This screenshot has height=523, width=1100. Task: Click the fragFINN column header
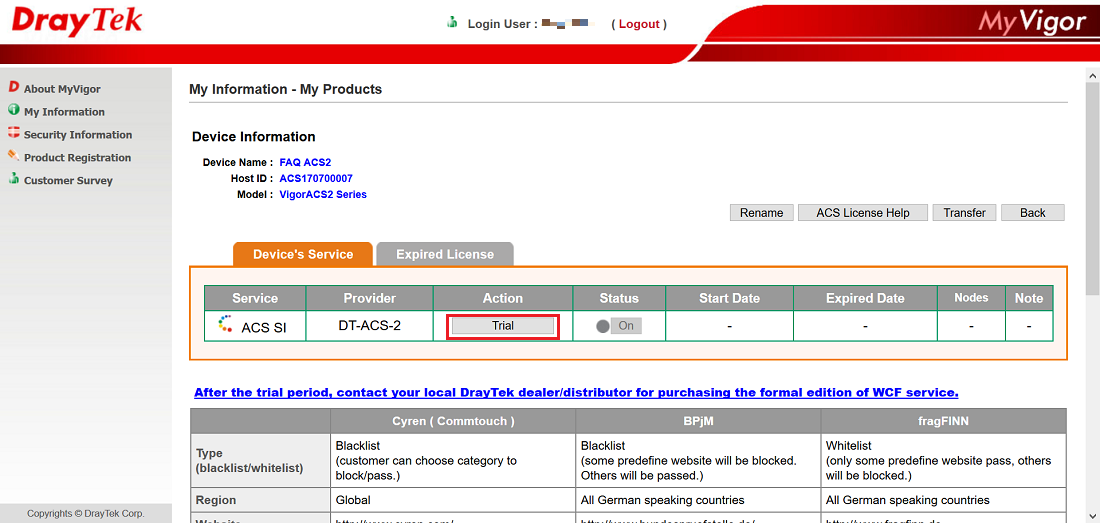point(944,421)
